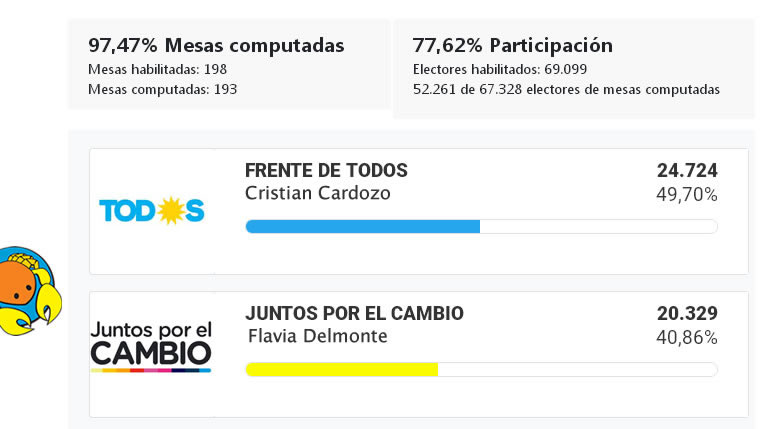Click the 97,47% Mesas computadas heading
Image resolution: width=779 pixels, height=429 pixels.
[216, 45]
